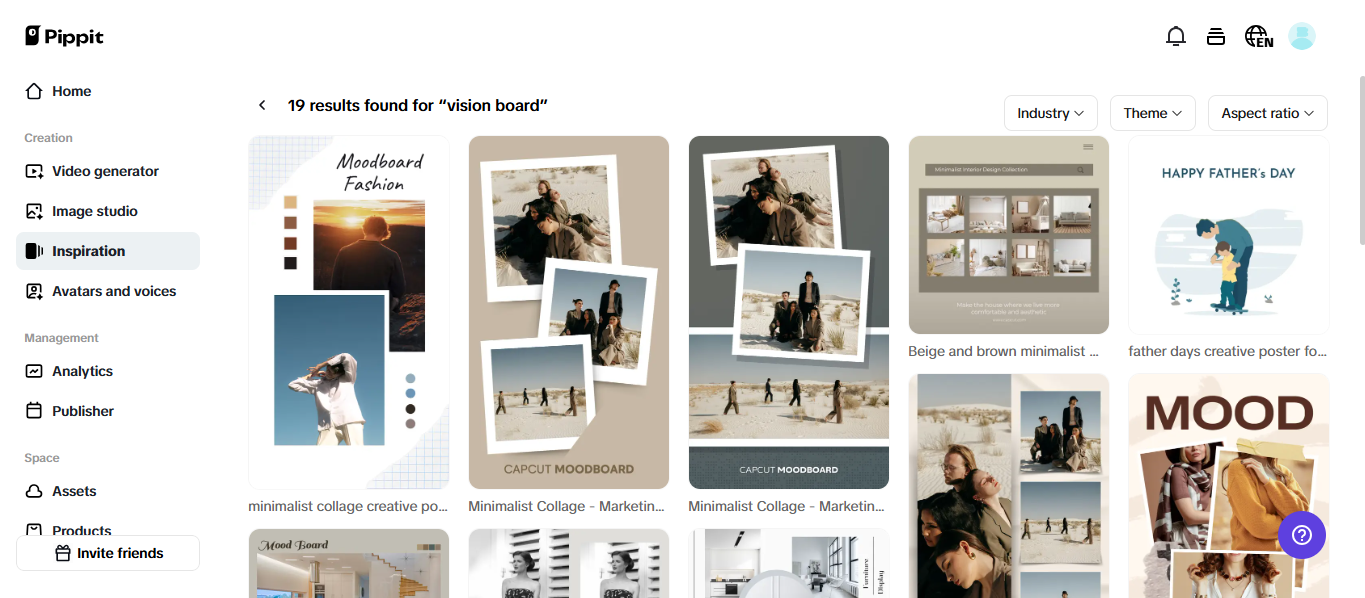The height and width of the screenshot is (598, 1365).
Task: Open the credits stack icon in header
Action: pos(1216,37)
